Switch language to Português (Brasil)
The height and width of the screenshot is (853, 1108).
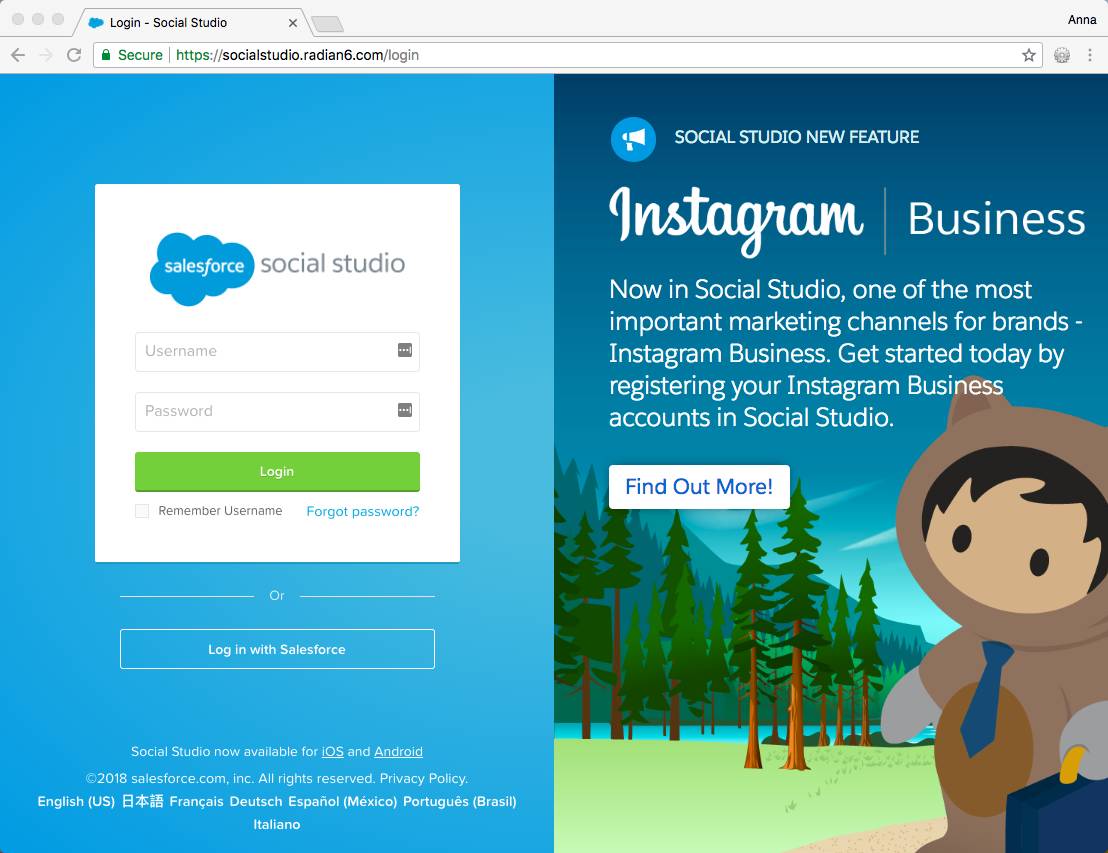click(460, 801)
